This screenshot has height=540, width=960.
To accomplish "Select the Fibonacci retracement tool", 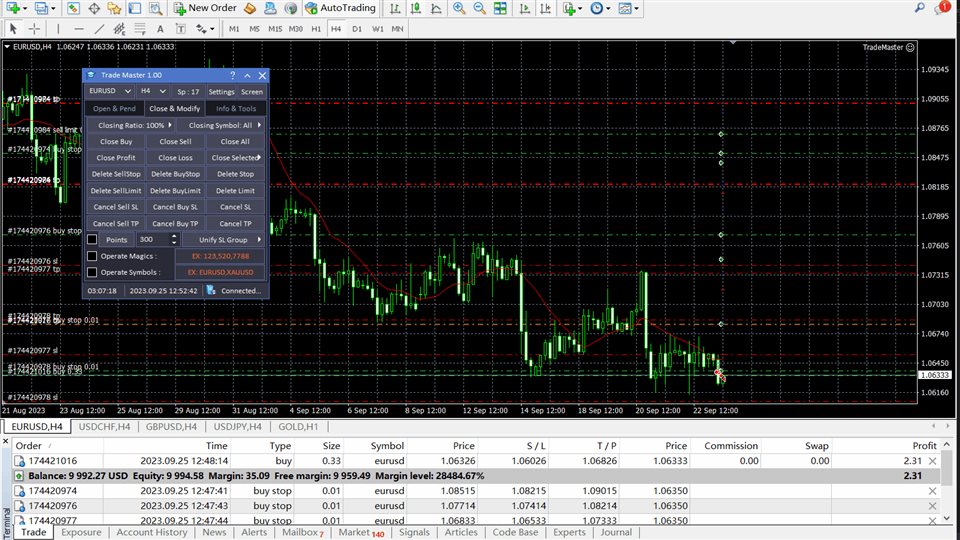I will [140, 28].
